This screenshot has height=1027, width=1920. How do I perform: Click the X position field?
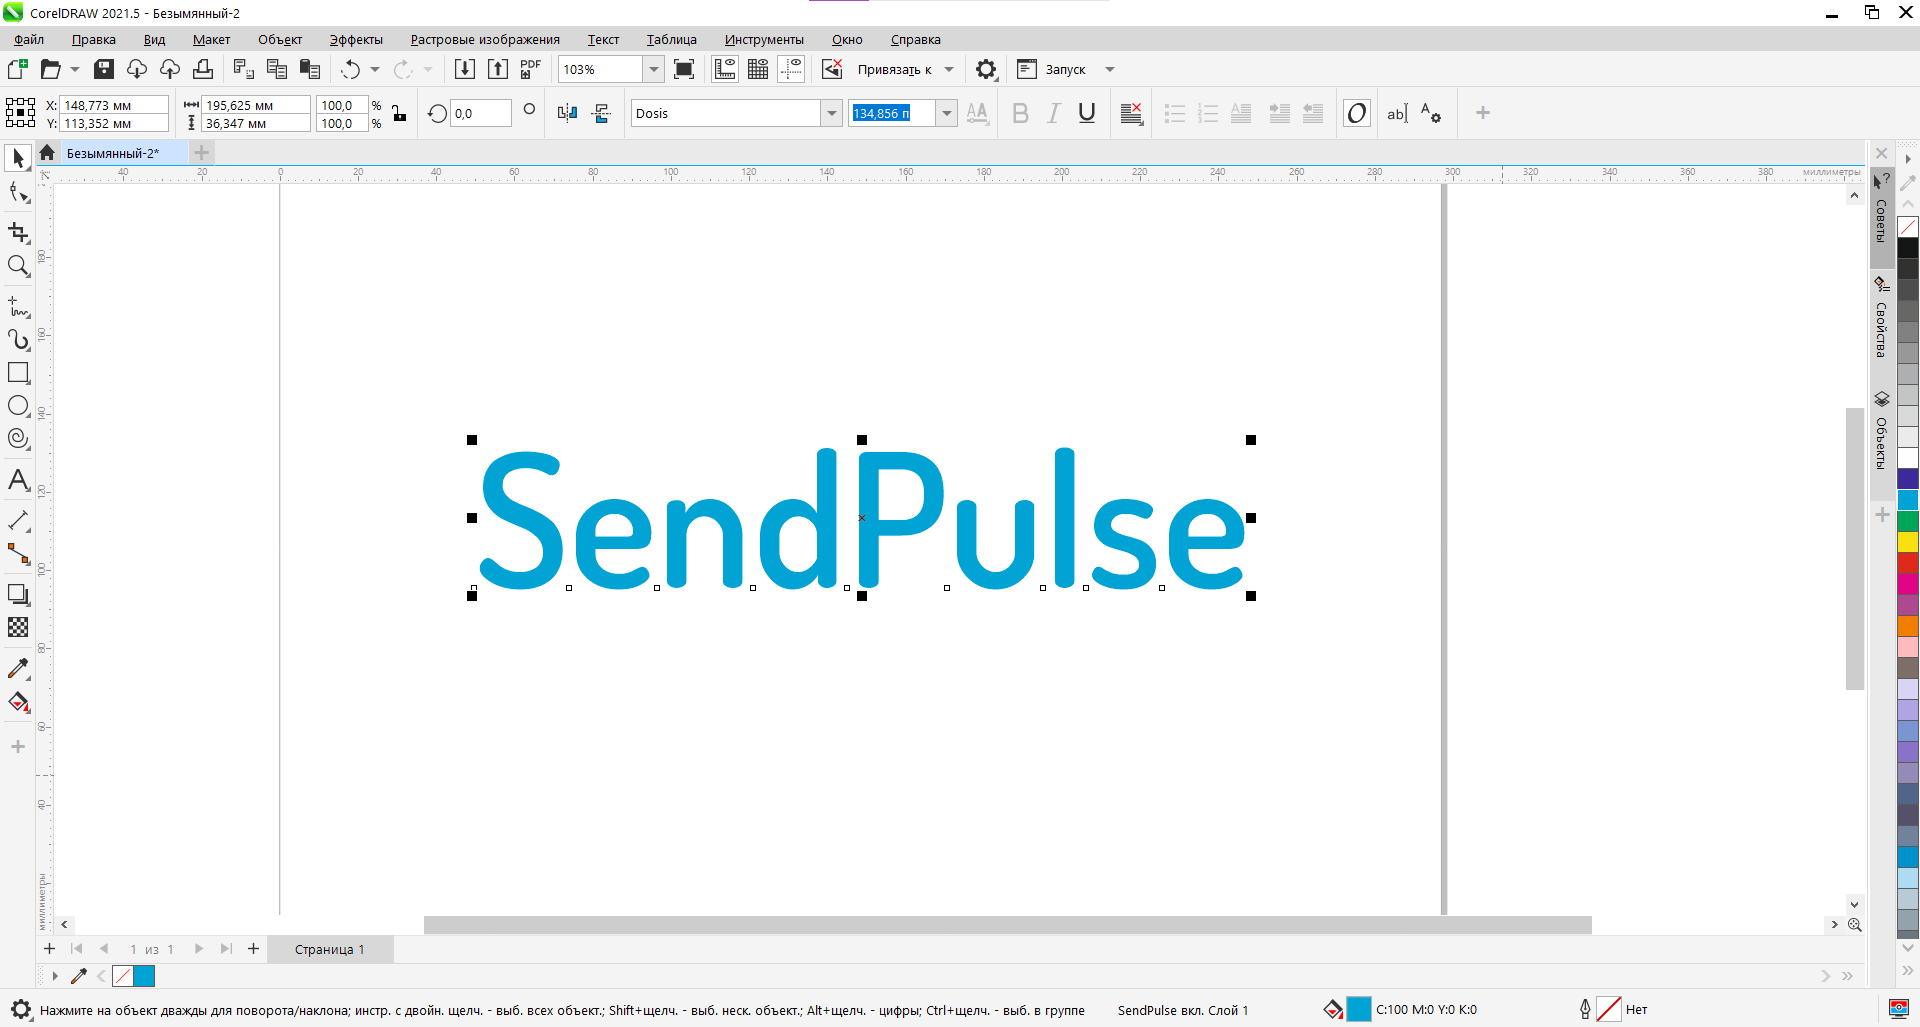[114, 105]
